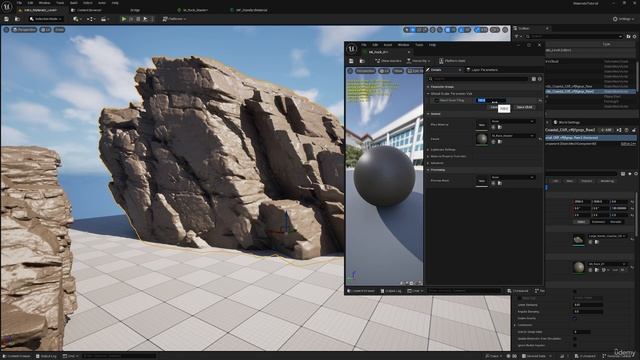640x360 pixels.
Task: Use selected asset for the Phys Material slot
Action: click(493, 127)
